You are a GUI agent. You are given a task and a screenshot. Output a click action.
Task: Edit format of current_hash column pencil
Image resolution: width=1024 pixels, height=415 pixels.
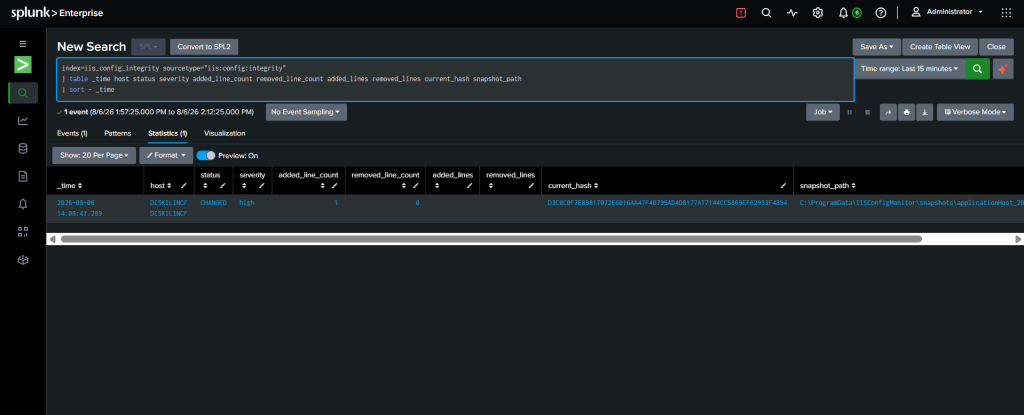coord(783,186)
